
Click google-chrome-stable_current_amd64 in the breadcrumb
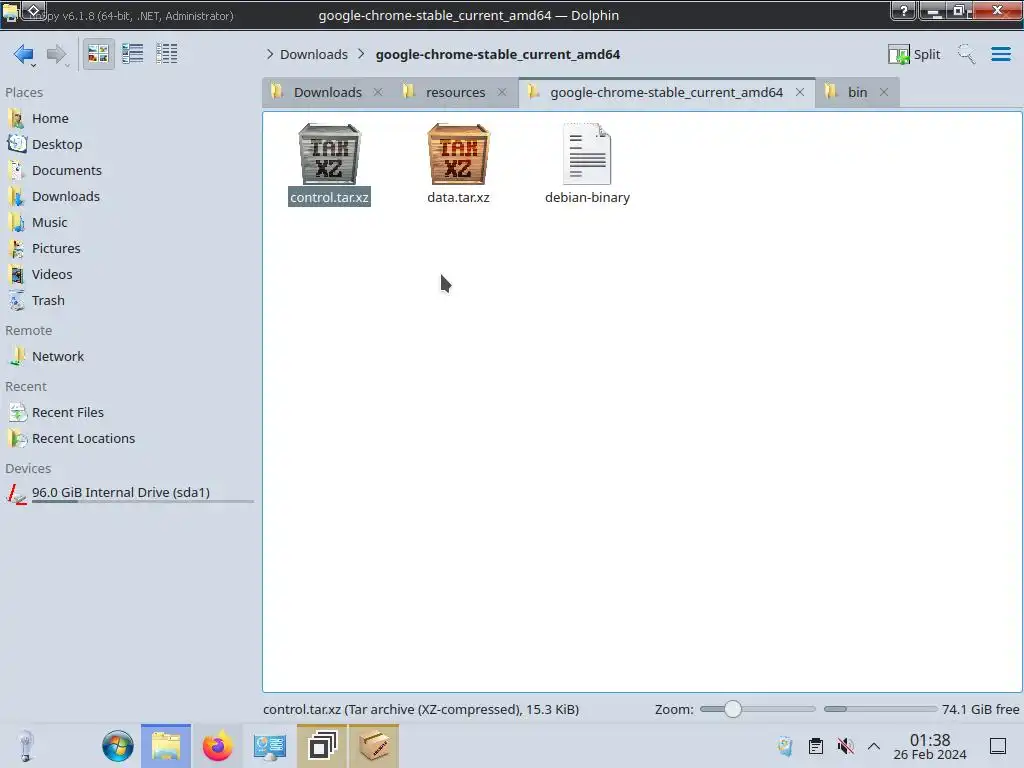pyautogui.click(x=498, y=54)
